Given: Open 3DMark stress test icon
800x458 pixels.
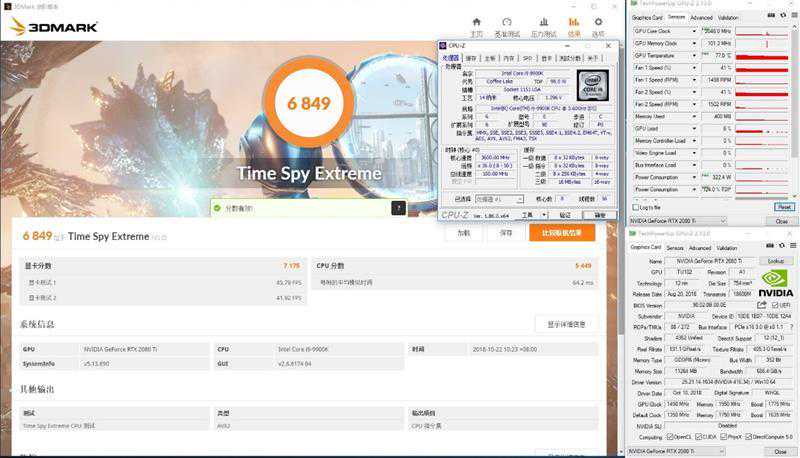Looking at the screenshot, I should (x=542, y=22).
